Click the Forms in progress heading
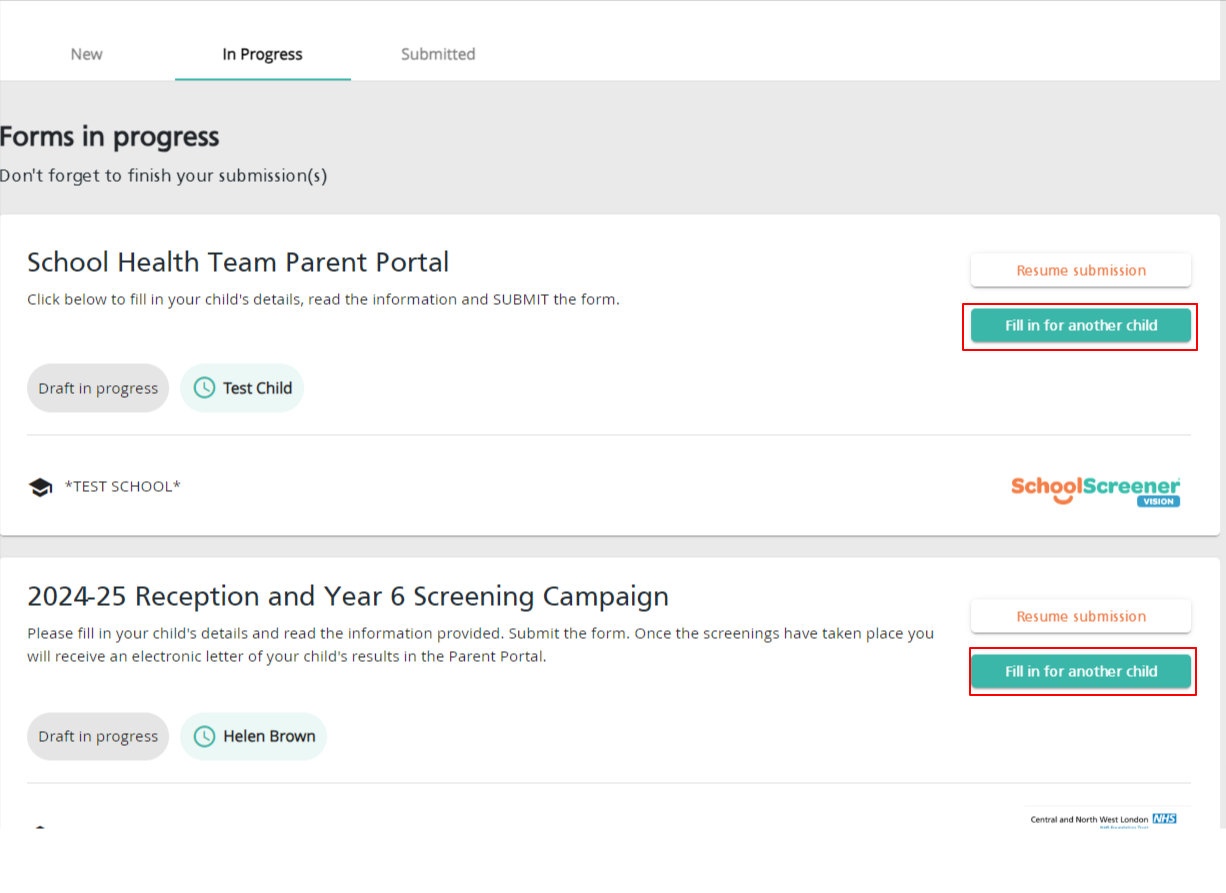 [x=109, y=137]
